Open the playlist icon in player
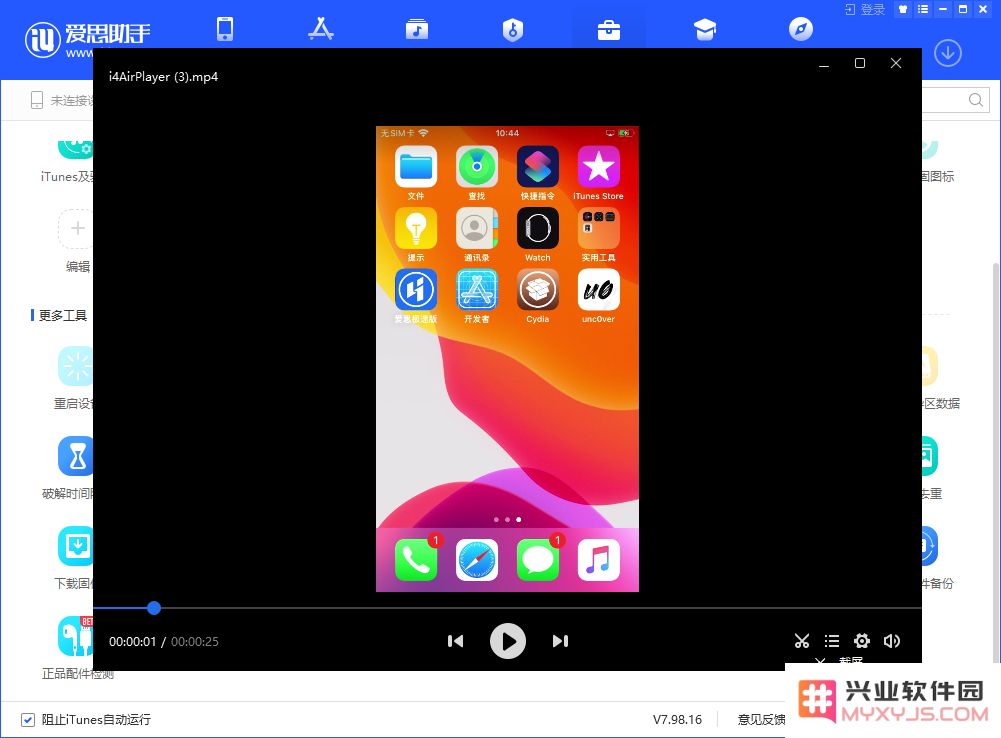1001x738 pixels. click(832, 641)
